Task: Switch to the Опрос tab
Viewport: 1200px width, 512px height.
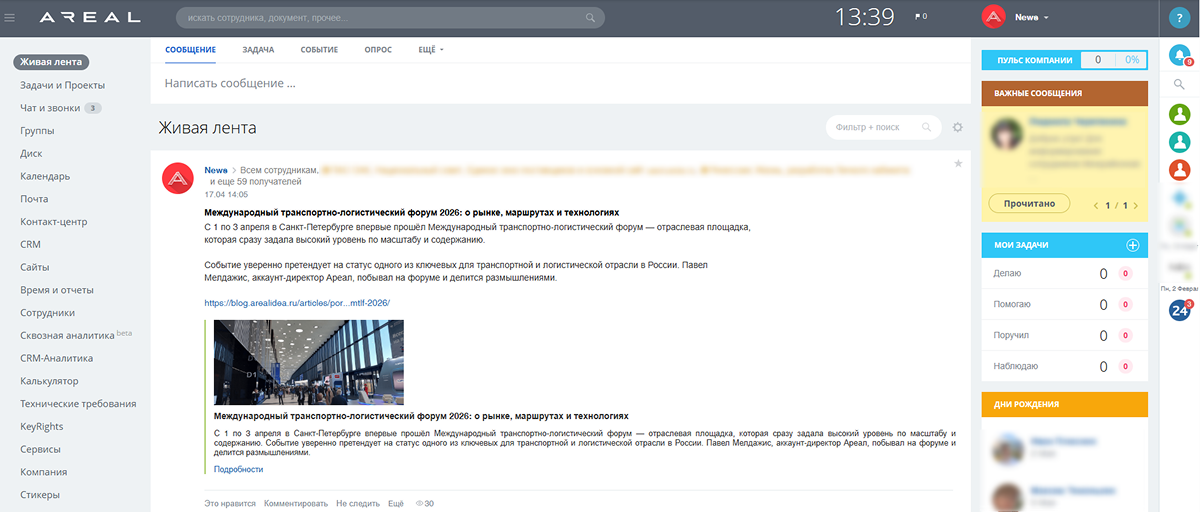Action: [378, 49]
